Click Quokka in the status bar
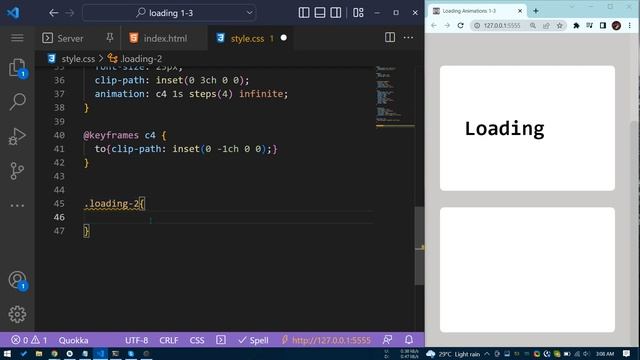The height and width of the screenshot is (360, 640). coord(73,340)
